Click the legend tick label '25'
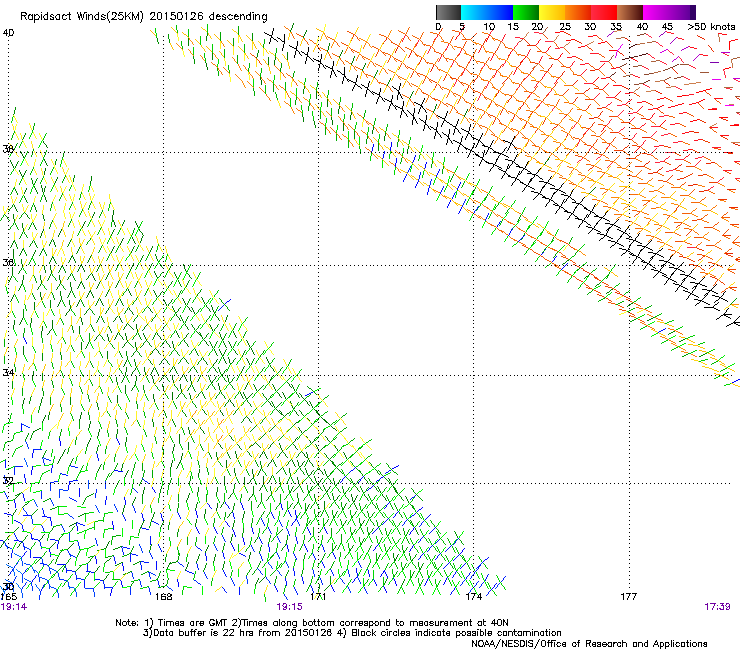 [565, 27]
